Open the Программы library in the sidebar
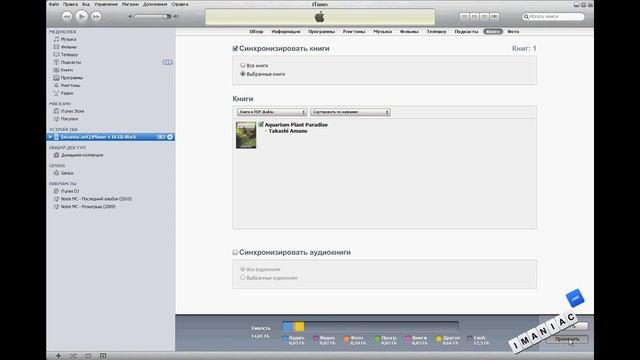 coord(71,78)
